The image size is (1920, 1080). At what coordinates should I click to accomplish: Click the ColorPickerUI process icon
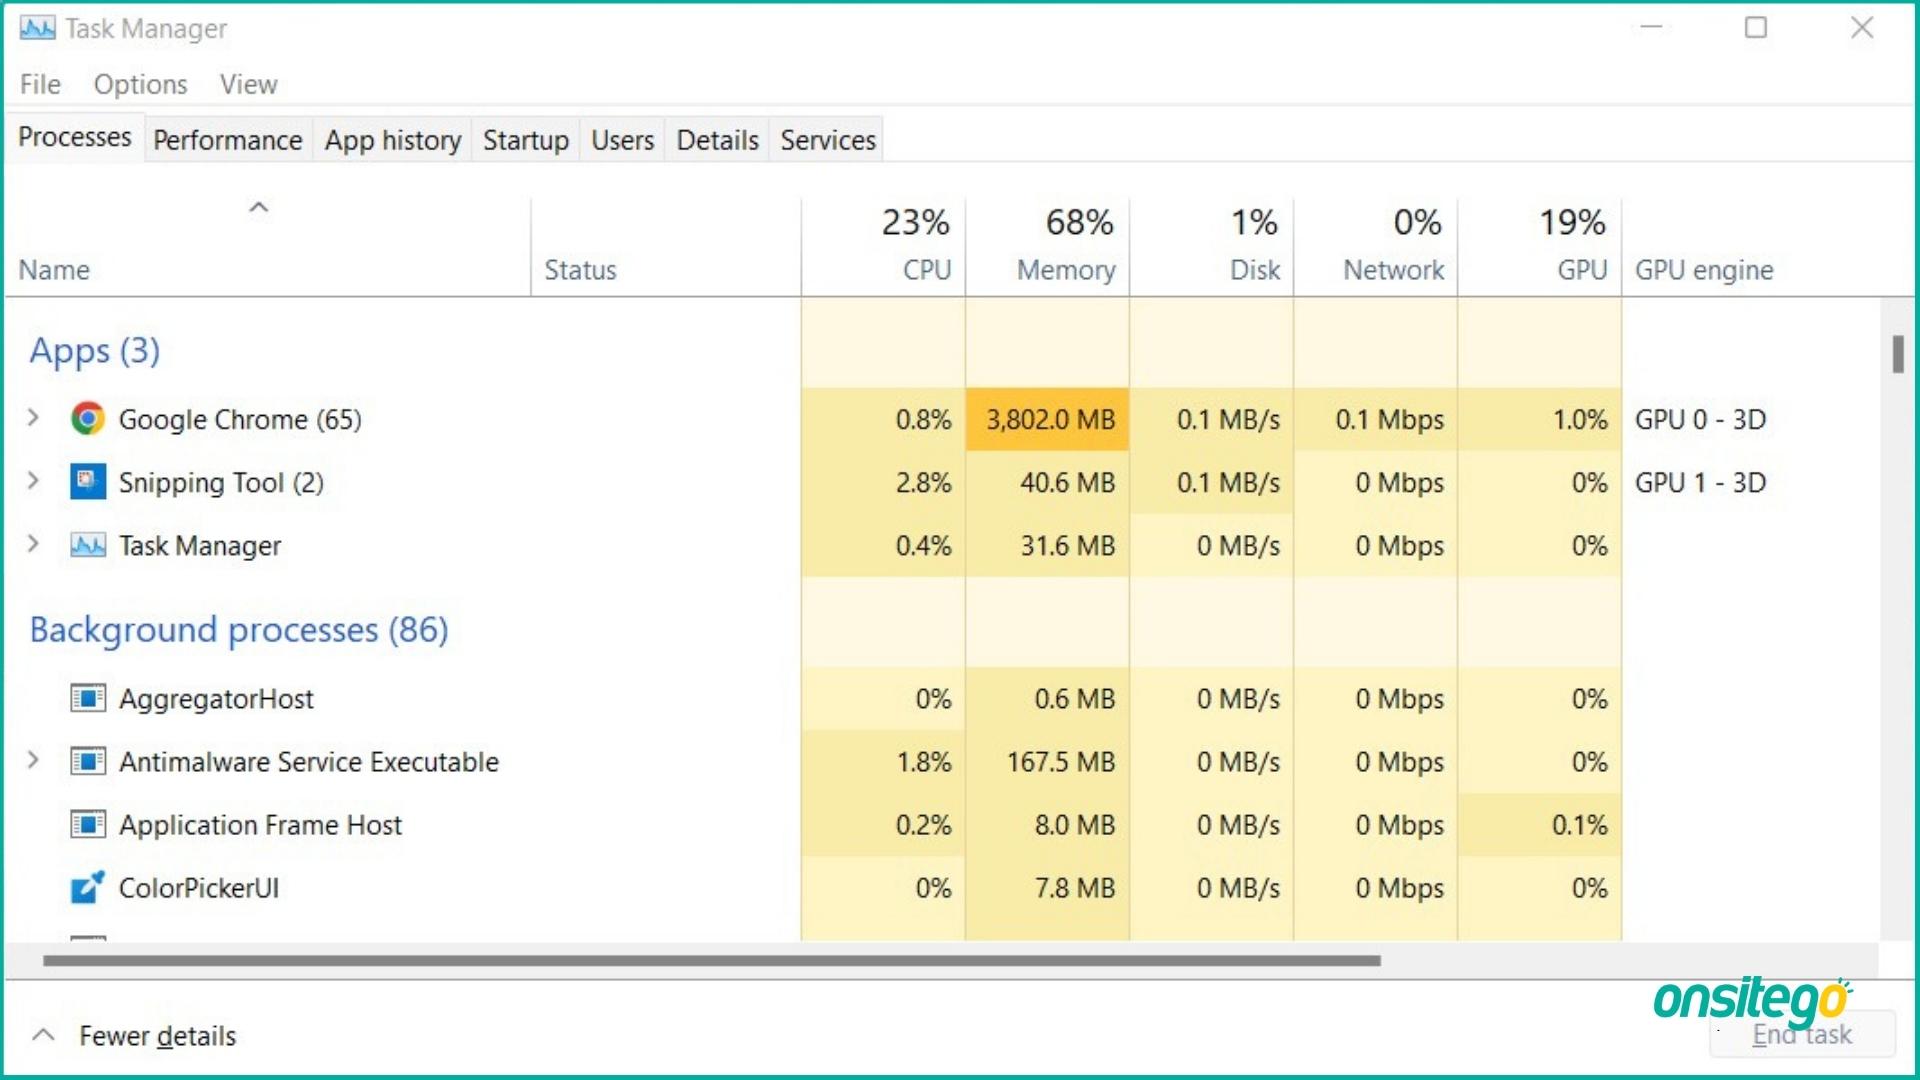tap(88, 887)
